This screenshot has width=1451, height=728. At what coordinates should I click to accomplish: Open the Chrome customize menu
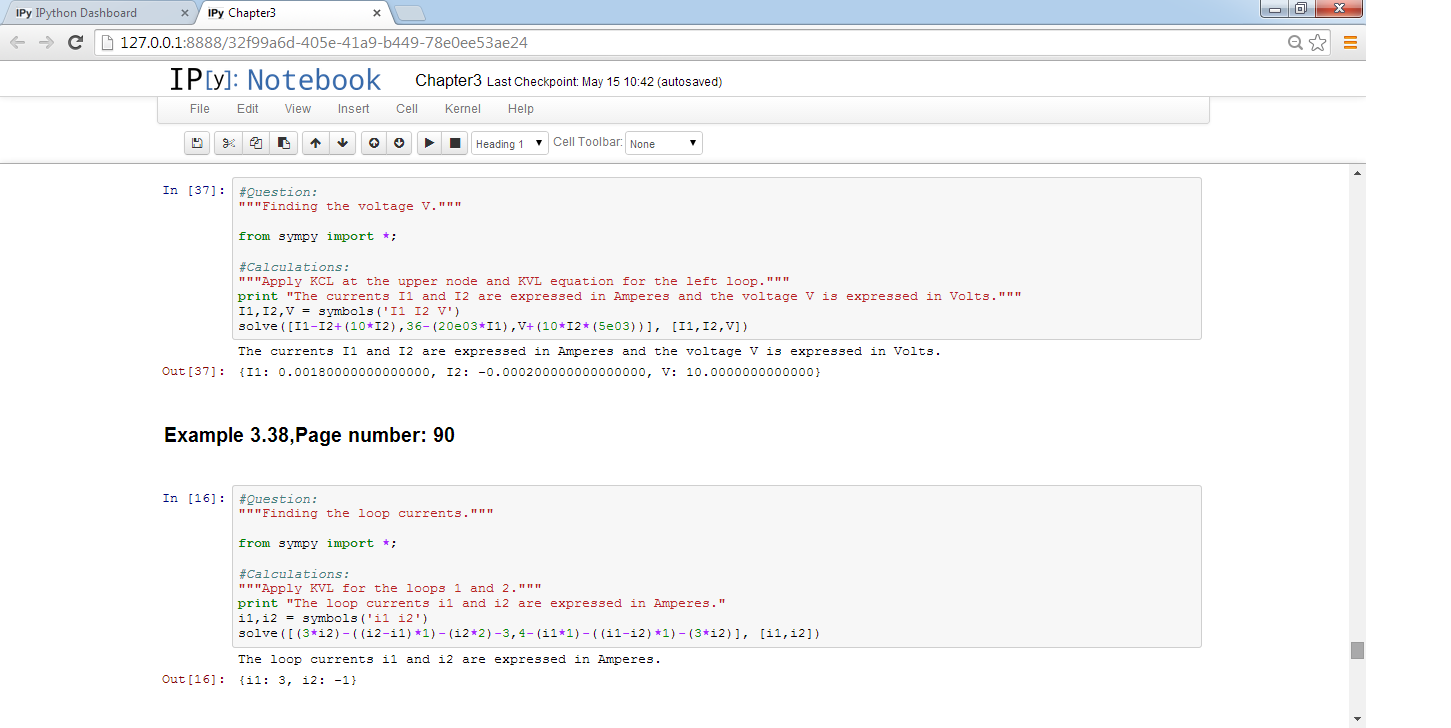click(x=1349, y=42)
